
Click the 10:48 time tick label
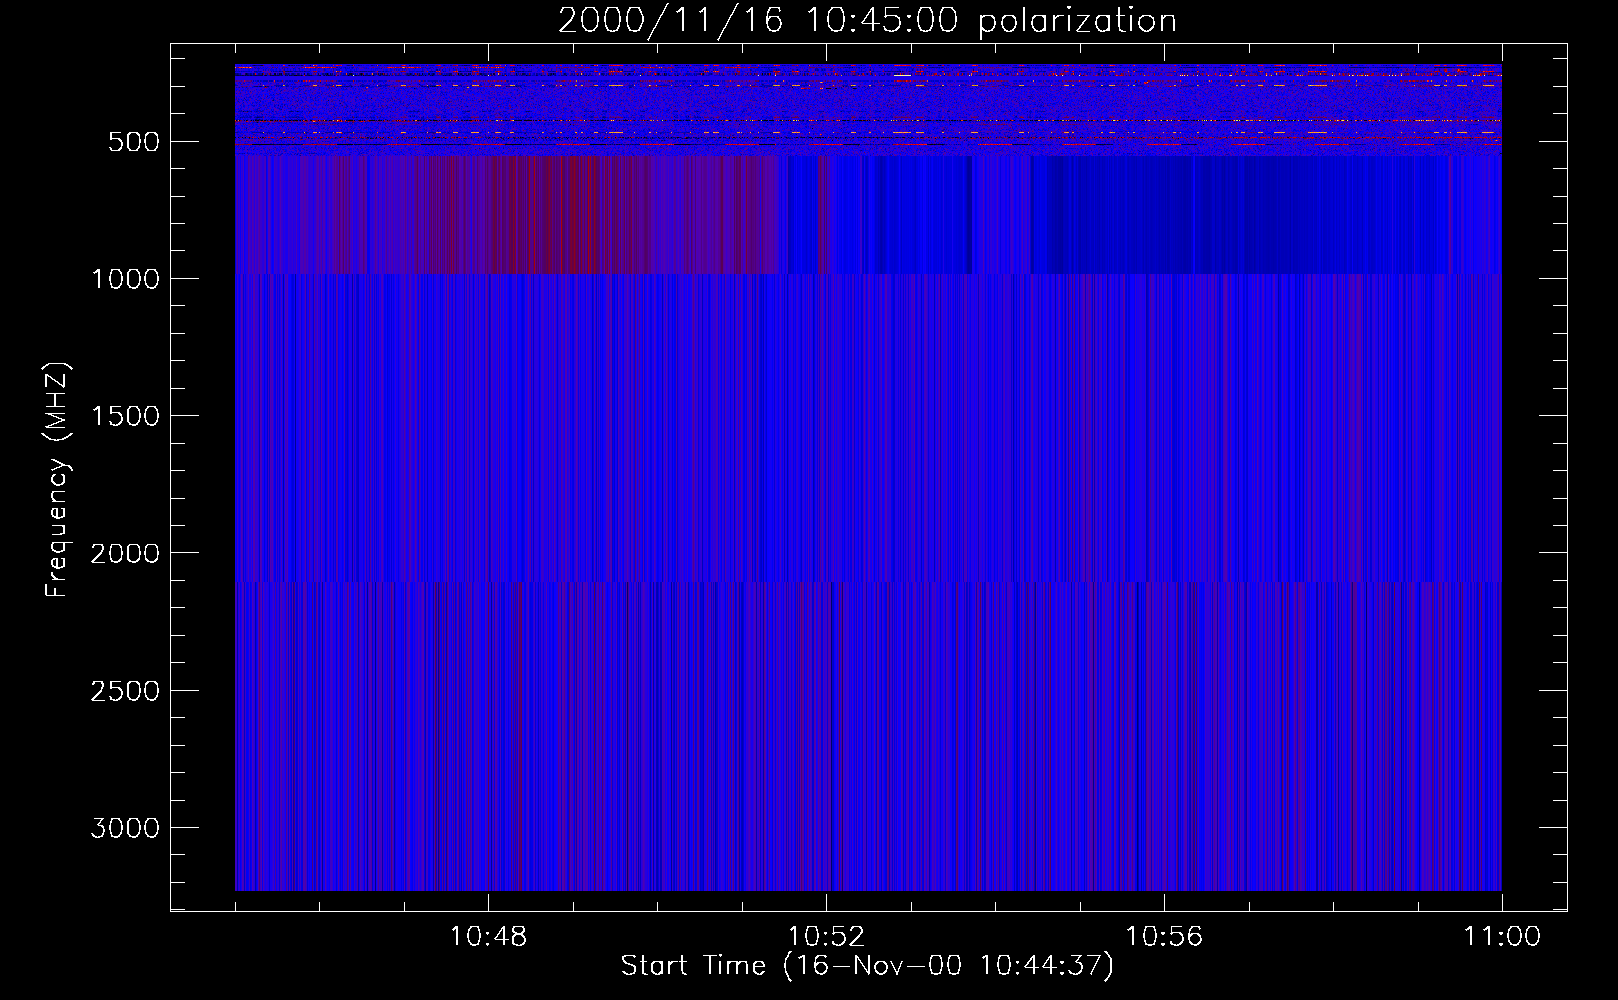(488, 937)
